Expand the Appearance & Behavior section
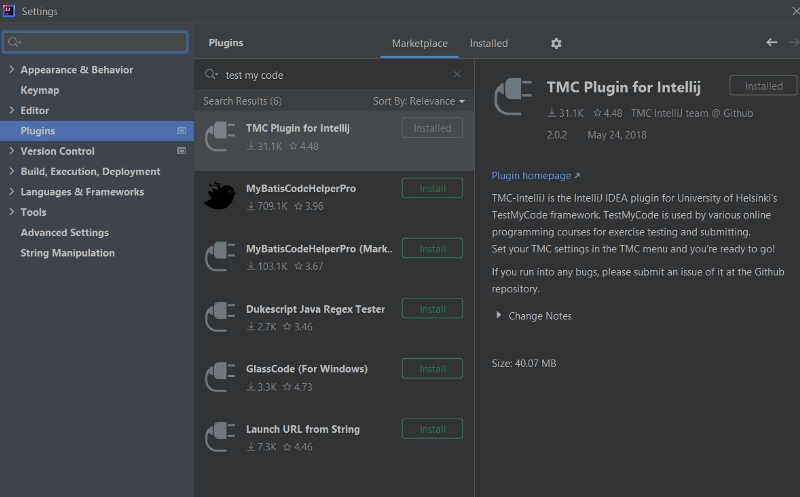The height and width of the screenshot is (497, 800). 11,70
